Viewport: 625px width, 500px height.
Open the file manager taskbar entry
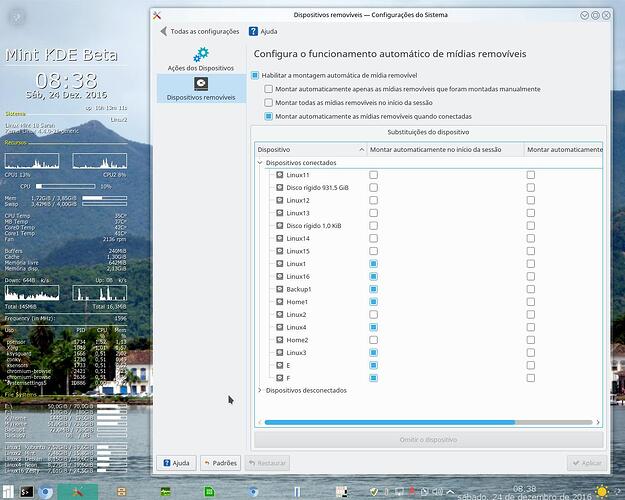point(121,492)
